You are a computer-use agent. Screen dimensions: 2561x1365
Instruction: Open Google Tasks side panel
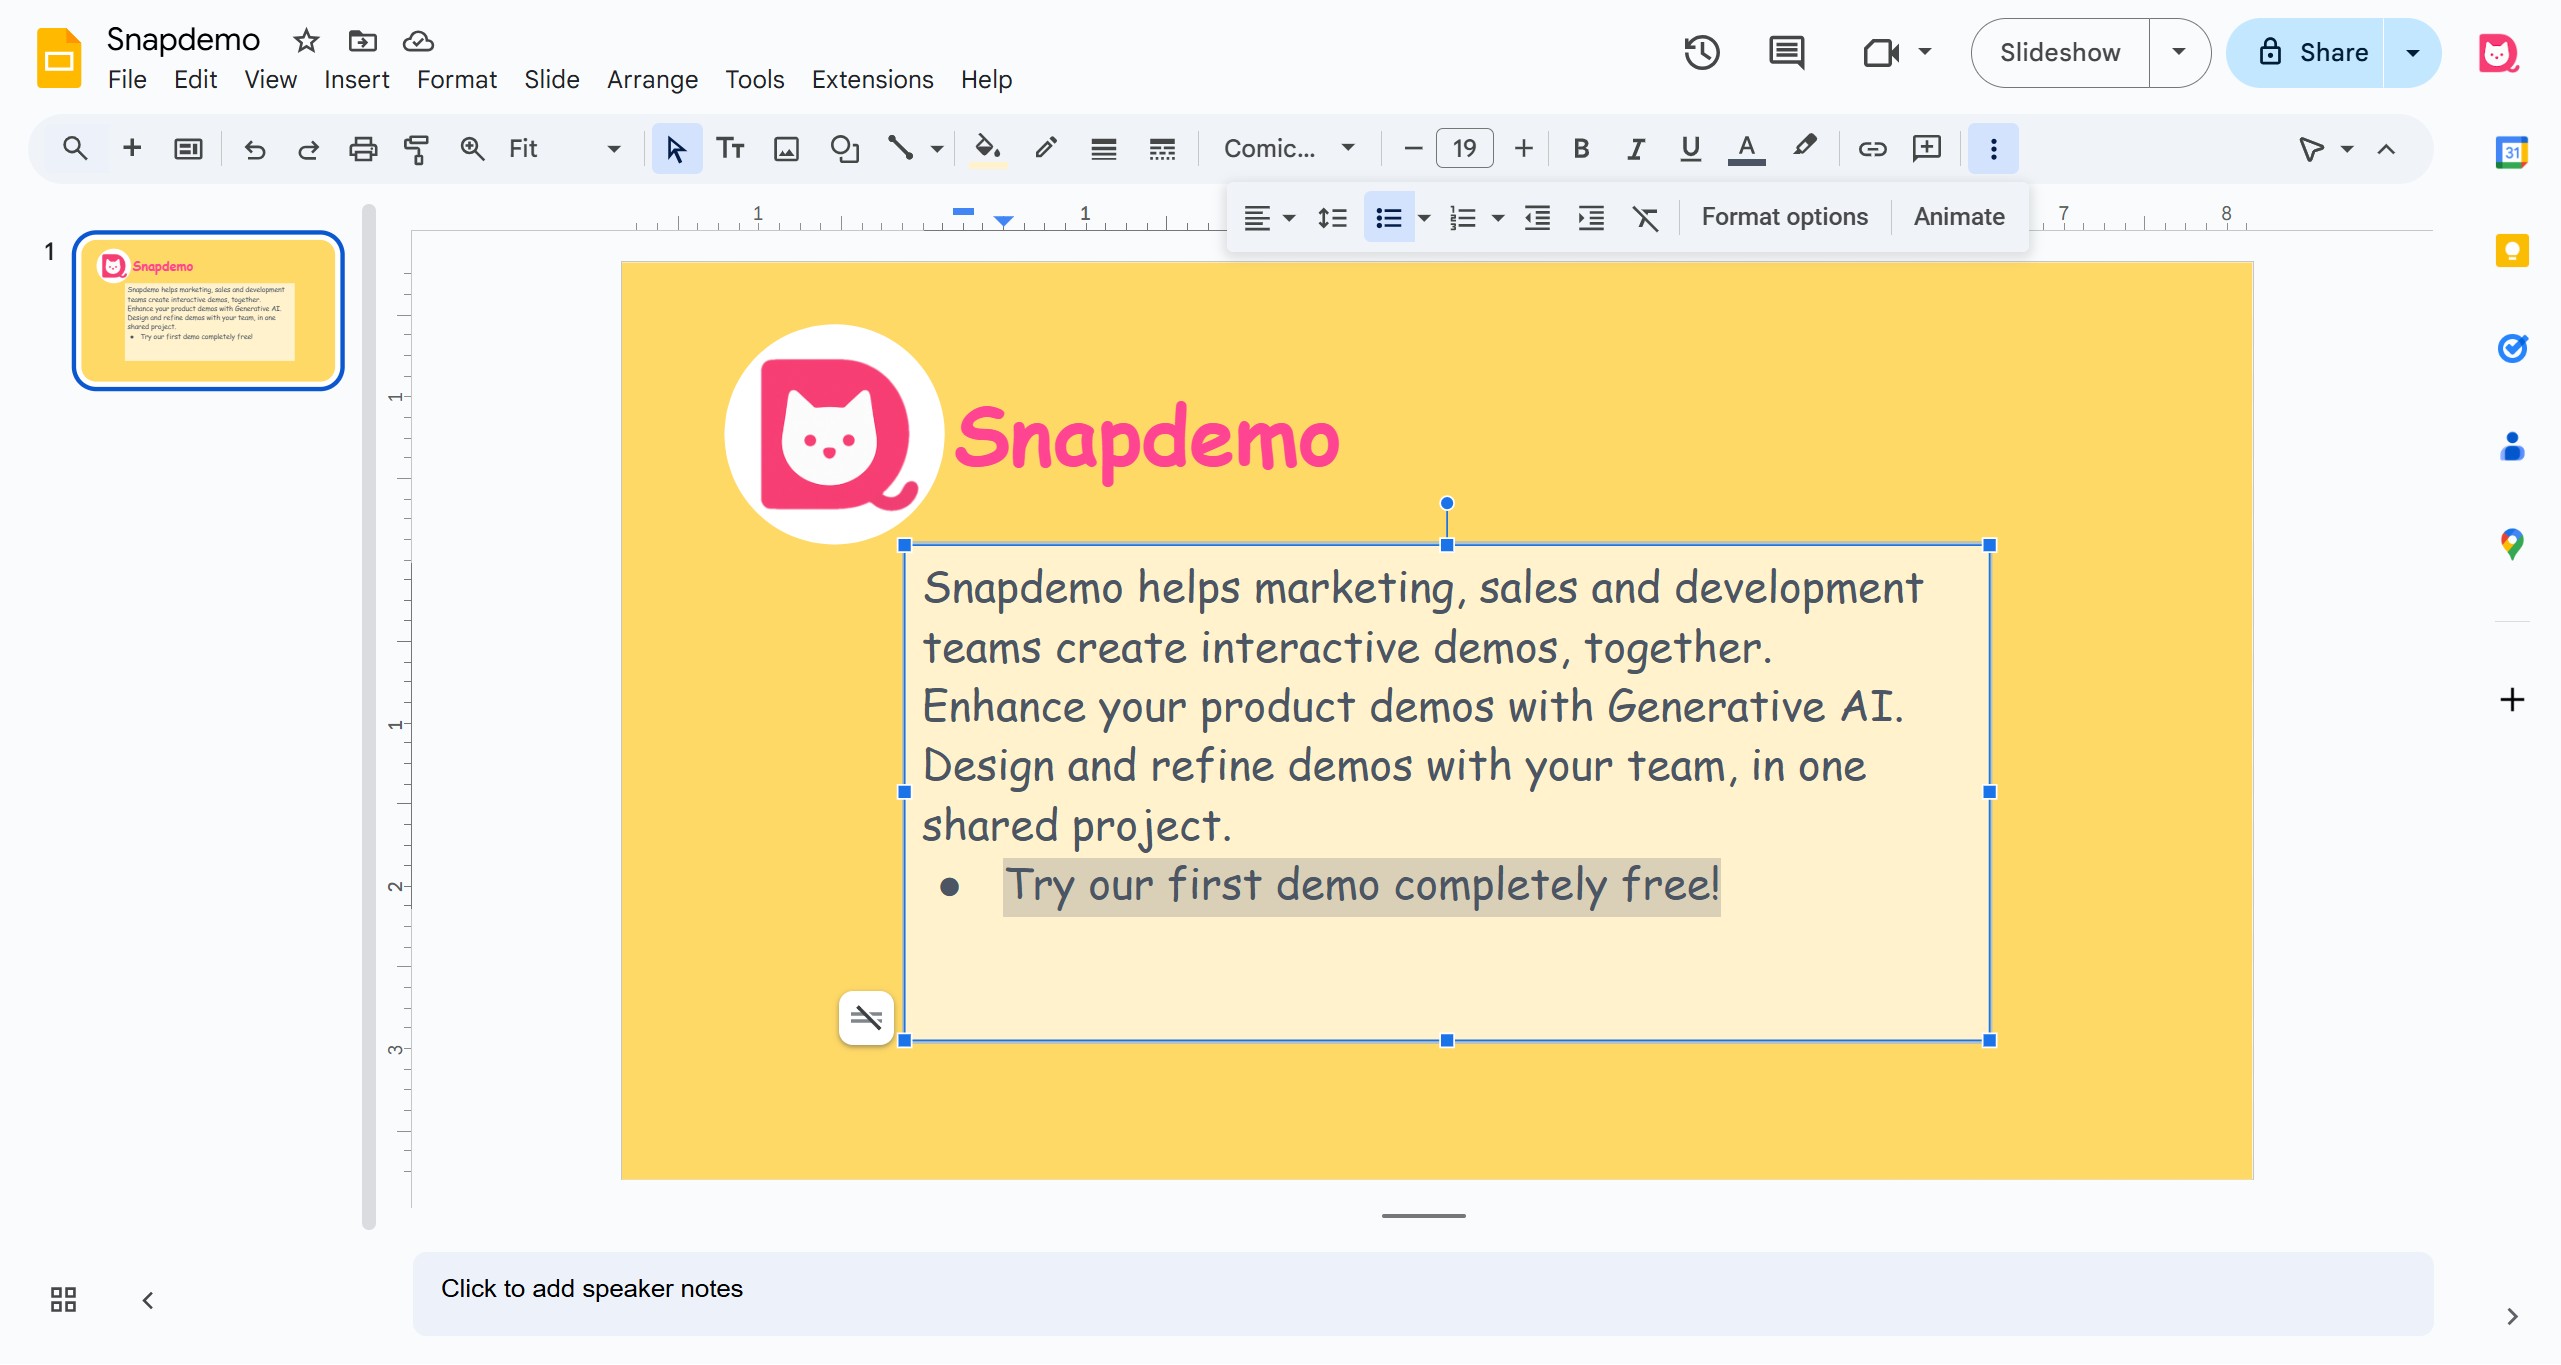tap(2512, 348)
